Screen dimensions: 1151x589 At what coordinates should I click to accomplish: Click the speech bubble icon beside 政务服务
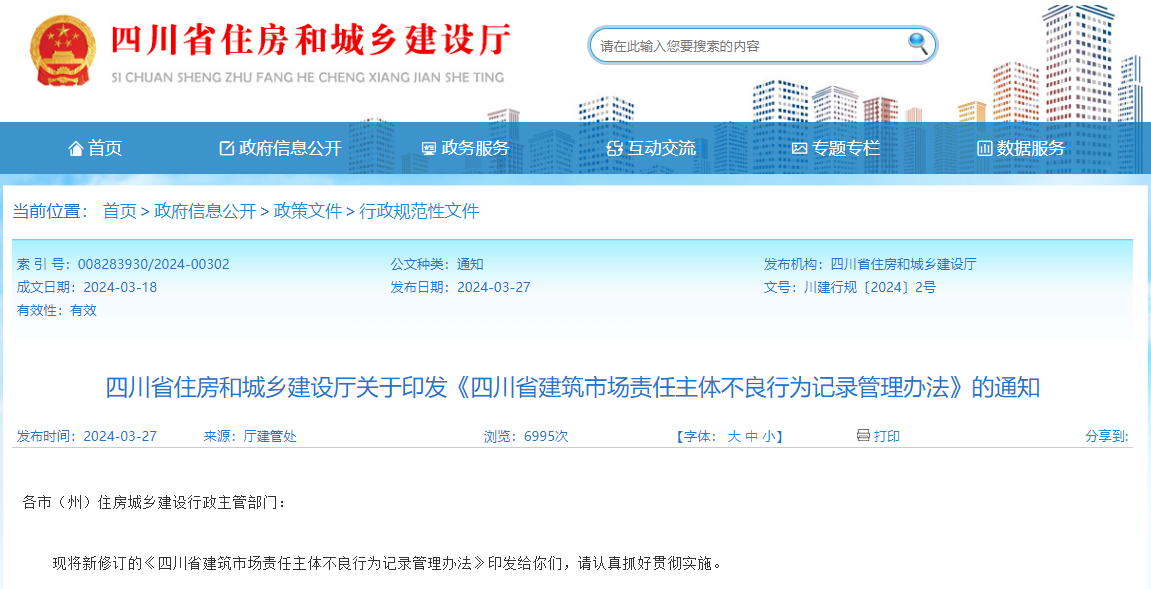click(x=428, y=147)
